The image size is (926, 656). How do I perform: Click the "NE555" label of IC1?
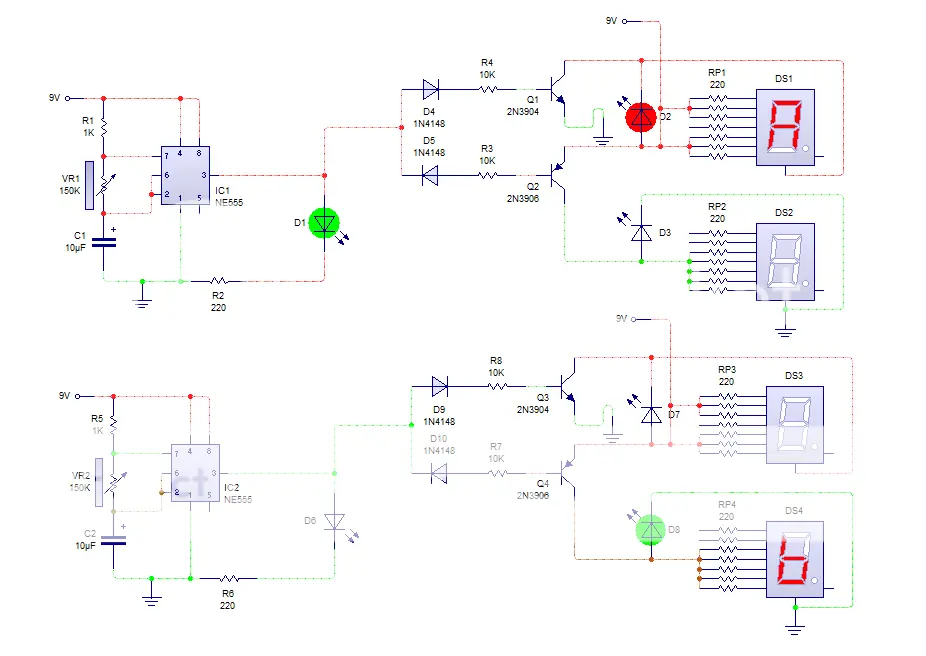[x=229, y=203]
